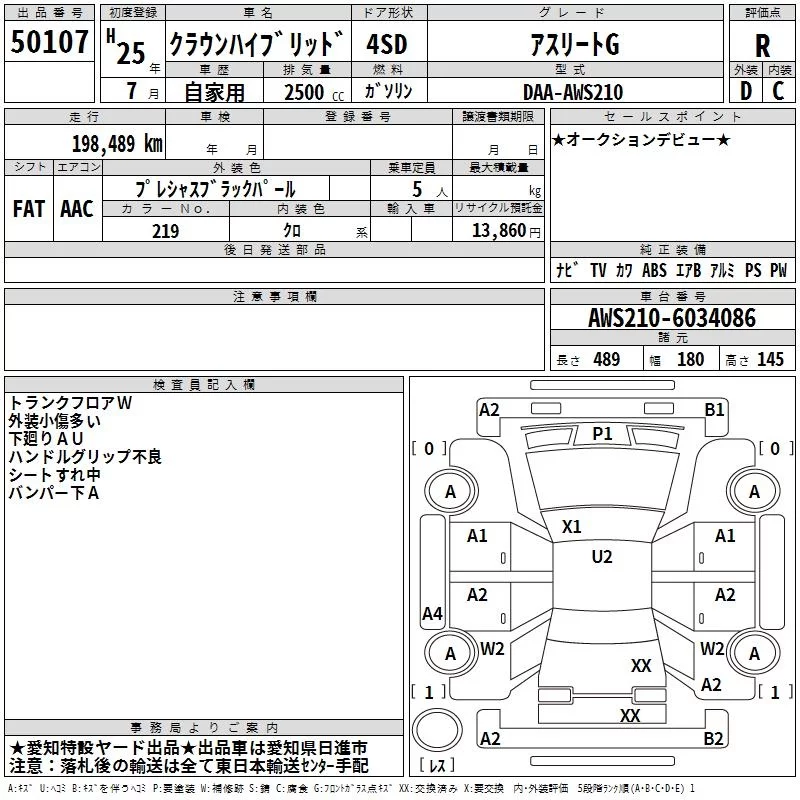Click chassis number AWS210-6034086
The height and width of the screenshot is (800, 800).
tap(672, 318)
